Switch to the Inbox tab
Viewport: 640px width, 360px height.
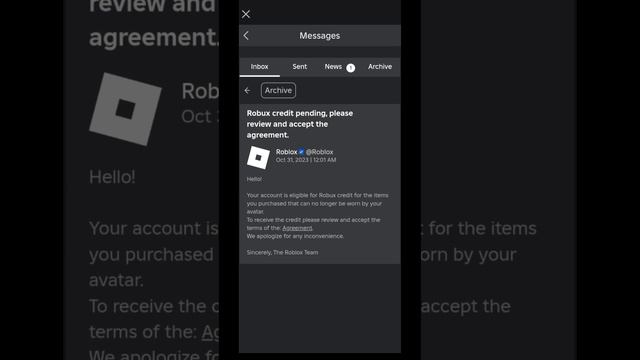[x=260, y=67]
